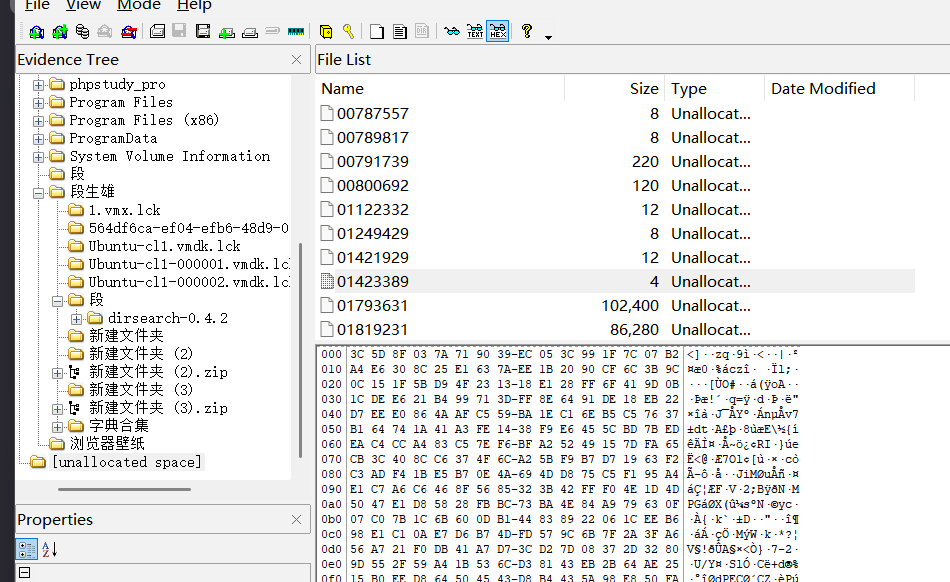The image size is (950, 582).
Task: Collapse the 段生雄 folder node
Action: click(x=38, y=193)
